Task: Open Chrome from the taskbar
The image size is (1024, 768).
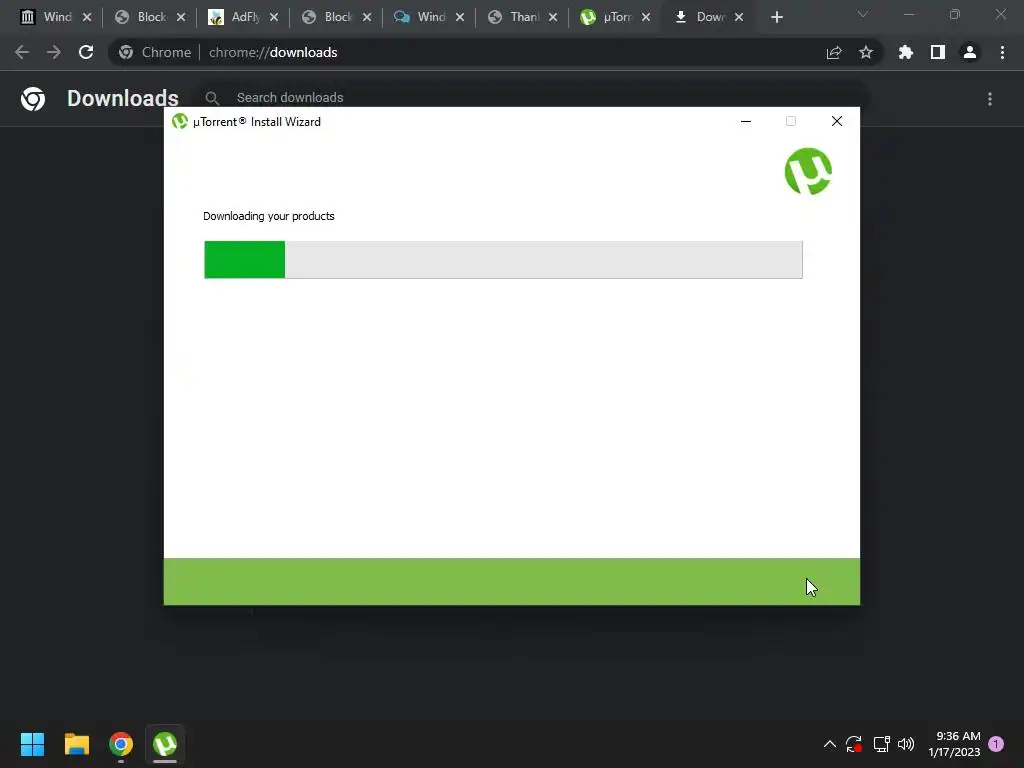Action: pos(121,744)
